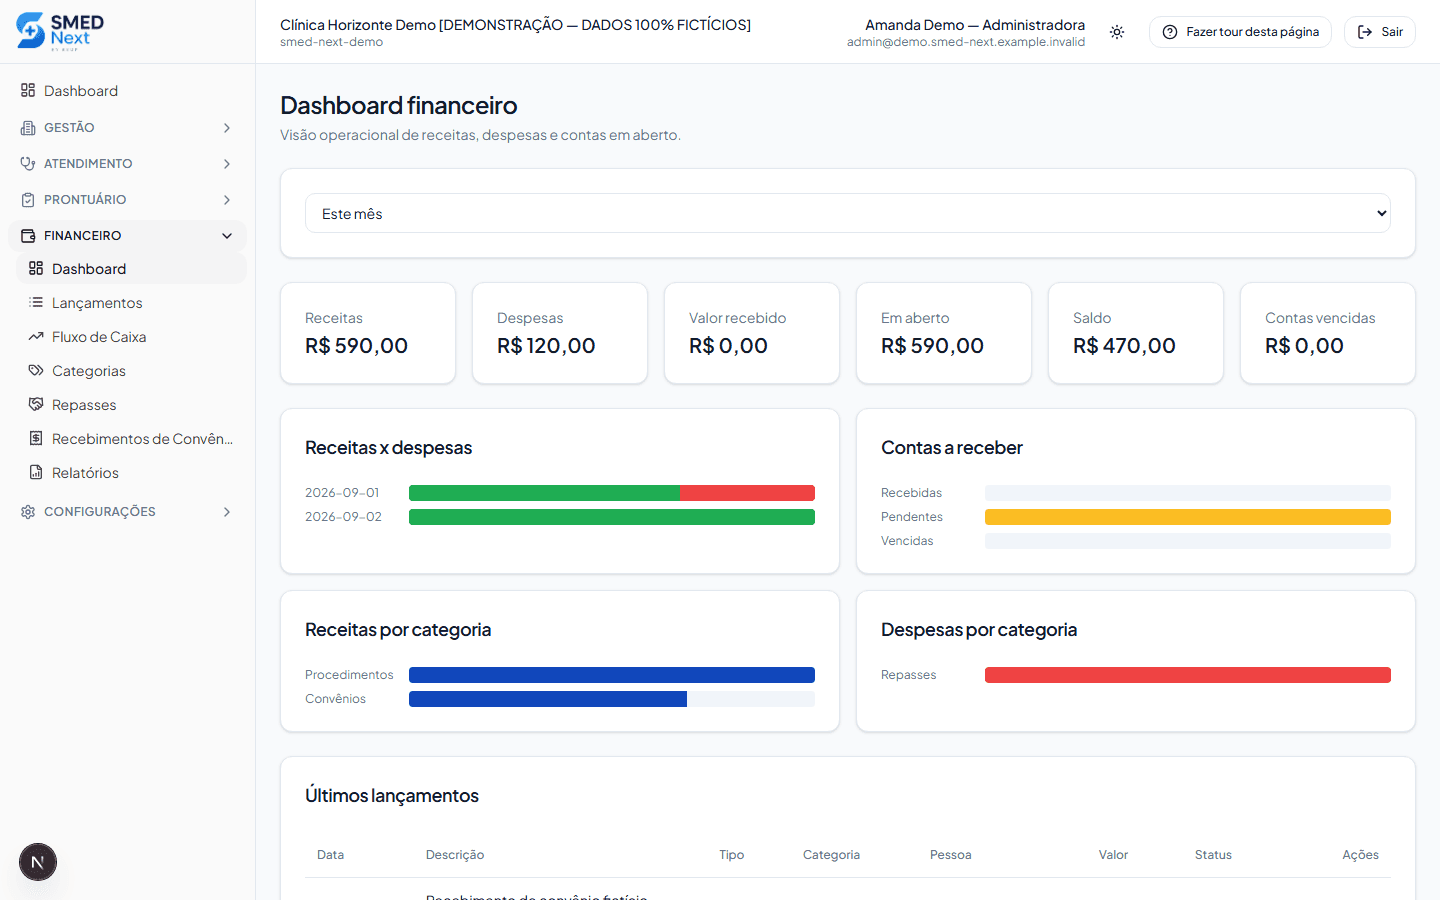Open the Relatórios page
Image resolution: width=1440 pixels, height=900 pixels.
(x=132, y=473)
